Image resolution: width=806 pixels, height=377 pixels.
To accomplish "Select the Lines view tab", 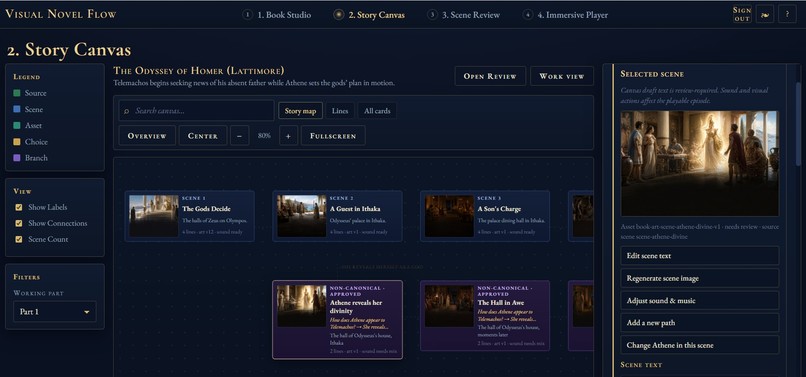I will tap(340, 111).
